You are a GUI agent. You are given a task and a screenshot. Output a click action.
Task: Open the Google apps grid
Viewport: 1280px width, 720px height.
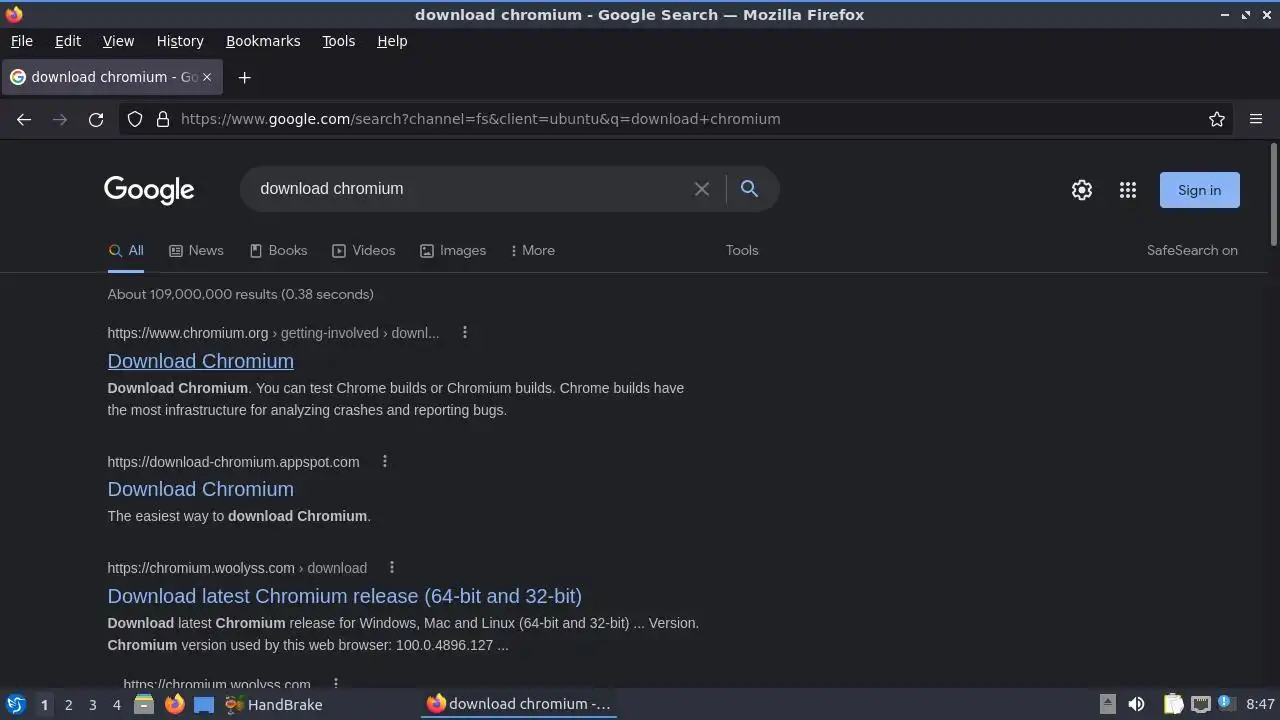(x=1128, y=190)
